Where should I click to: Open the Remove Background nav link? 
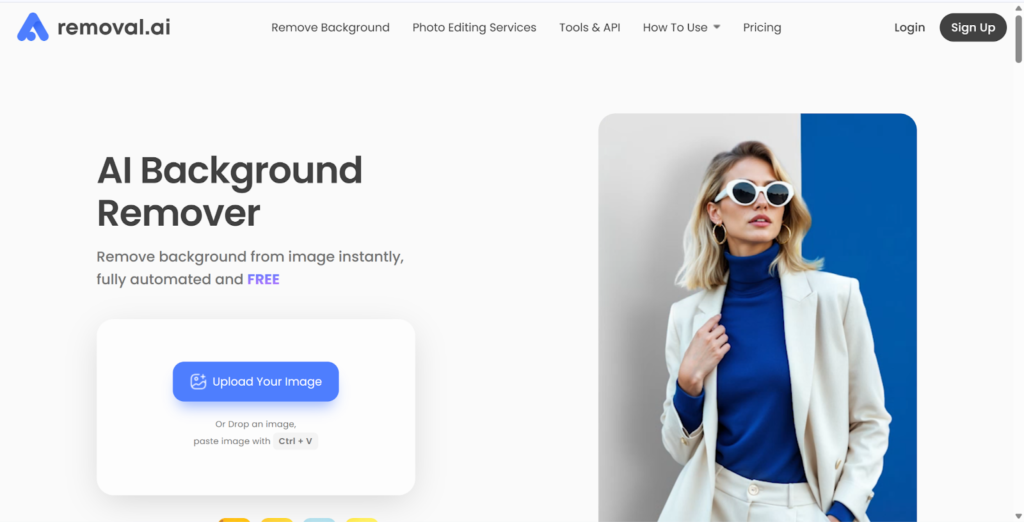(x=330, y=27)
